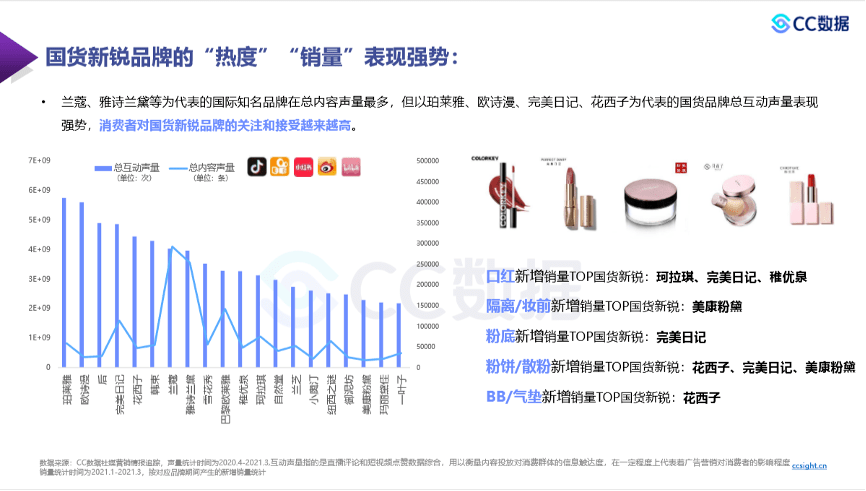Click the 自然堂 axis label

(x=278, y=389)
